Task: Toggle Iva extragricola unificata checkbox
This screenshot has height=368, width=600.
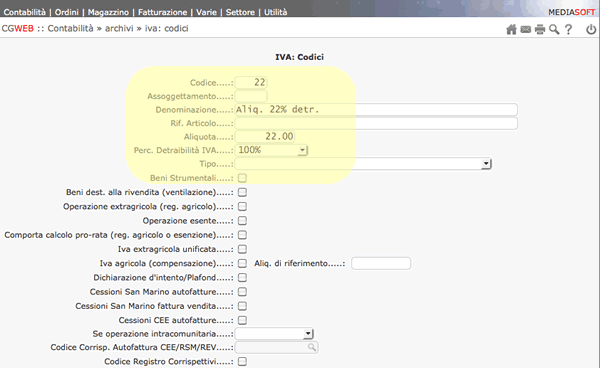Action: 242,249
